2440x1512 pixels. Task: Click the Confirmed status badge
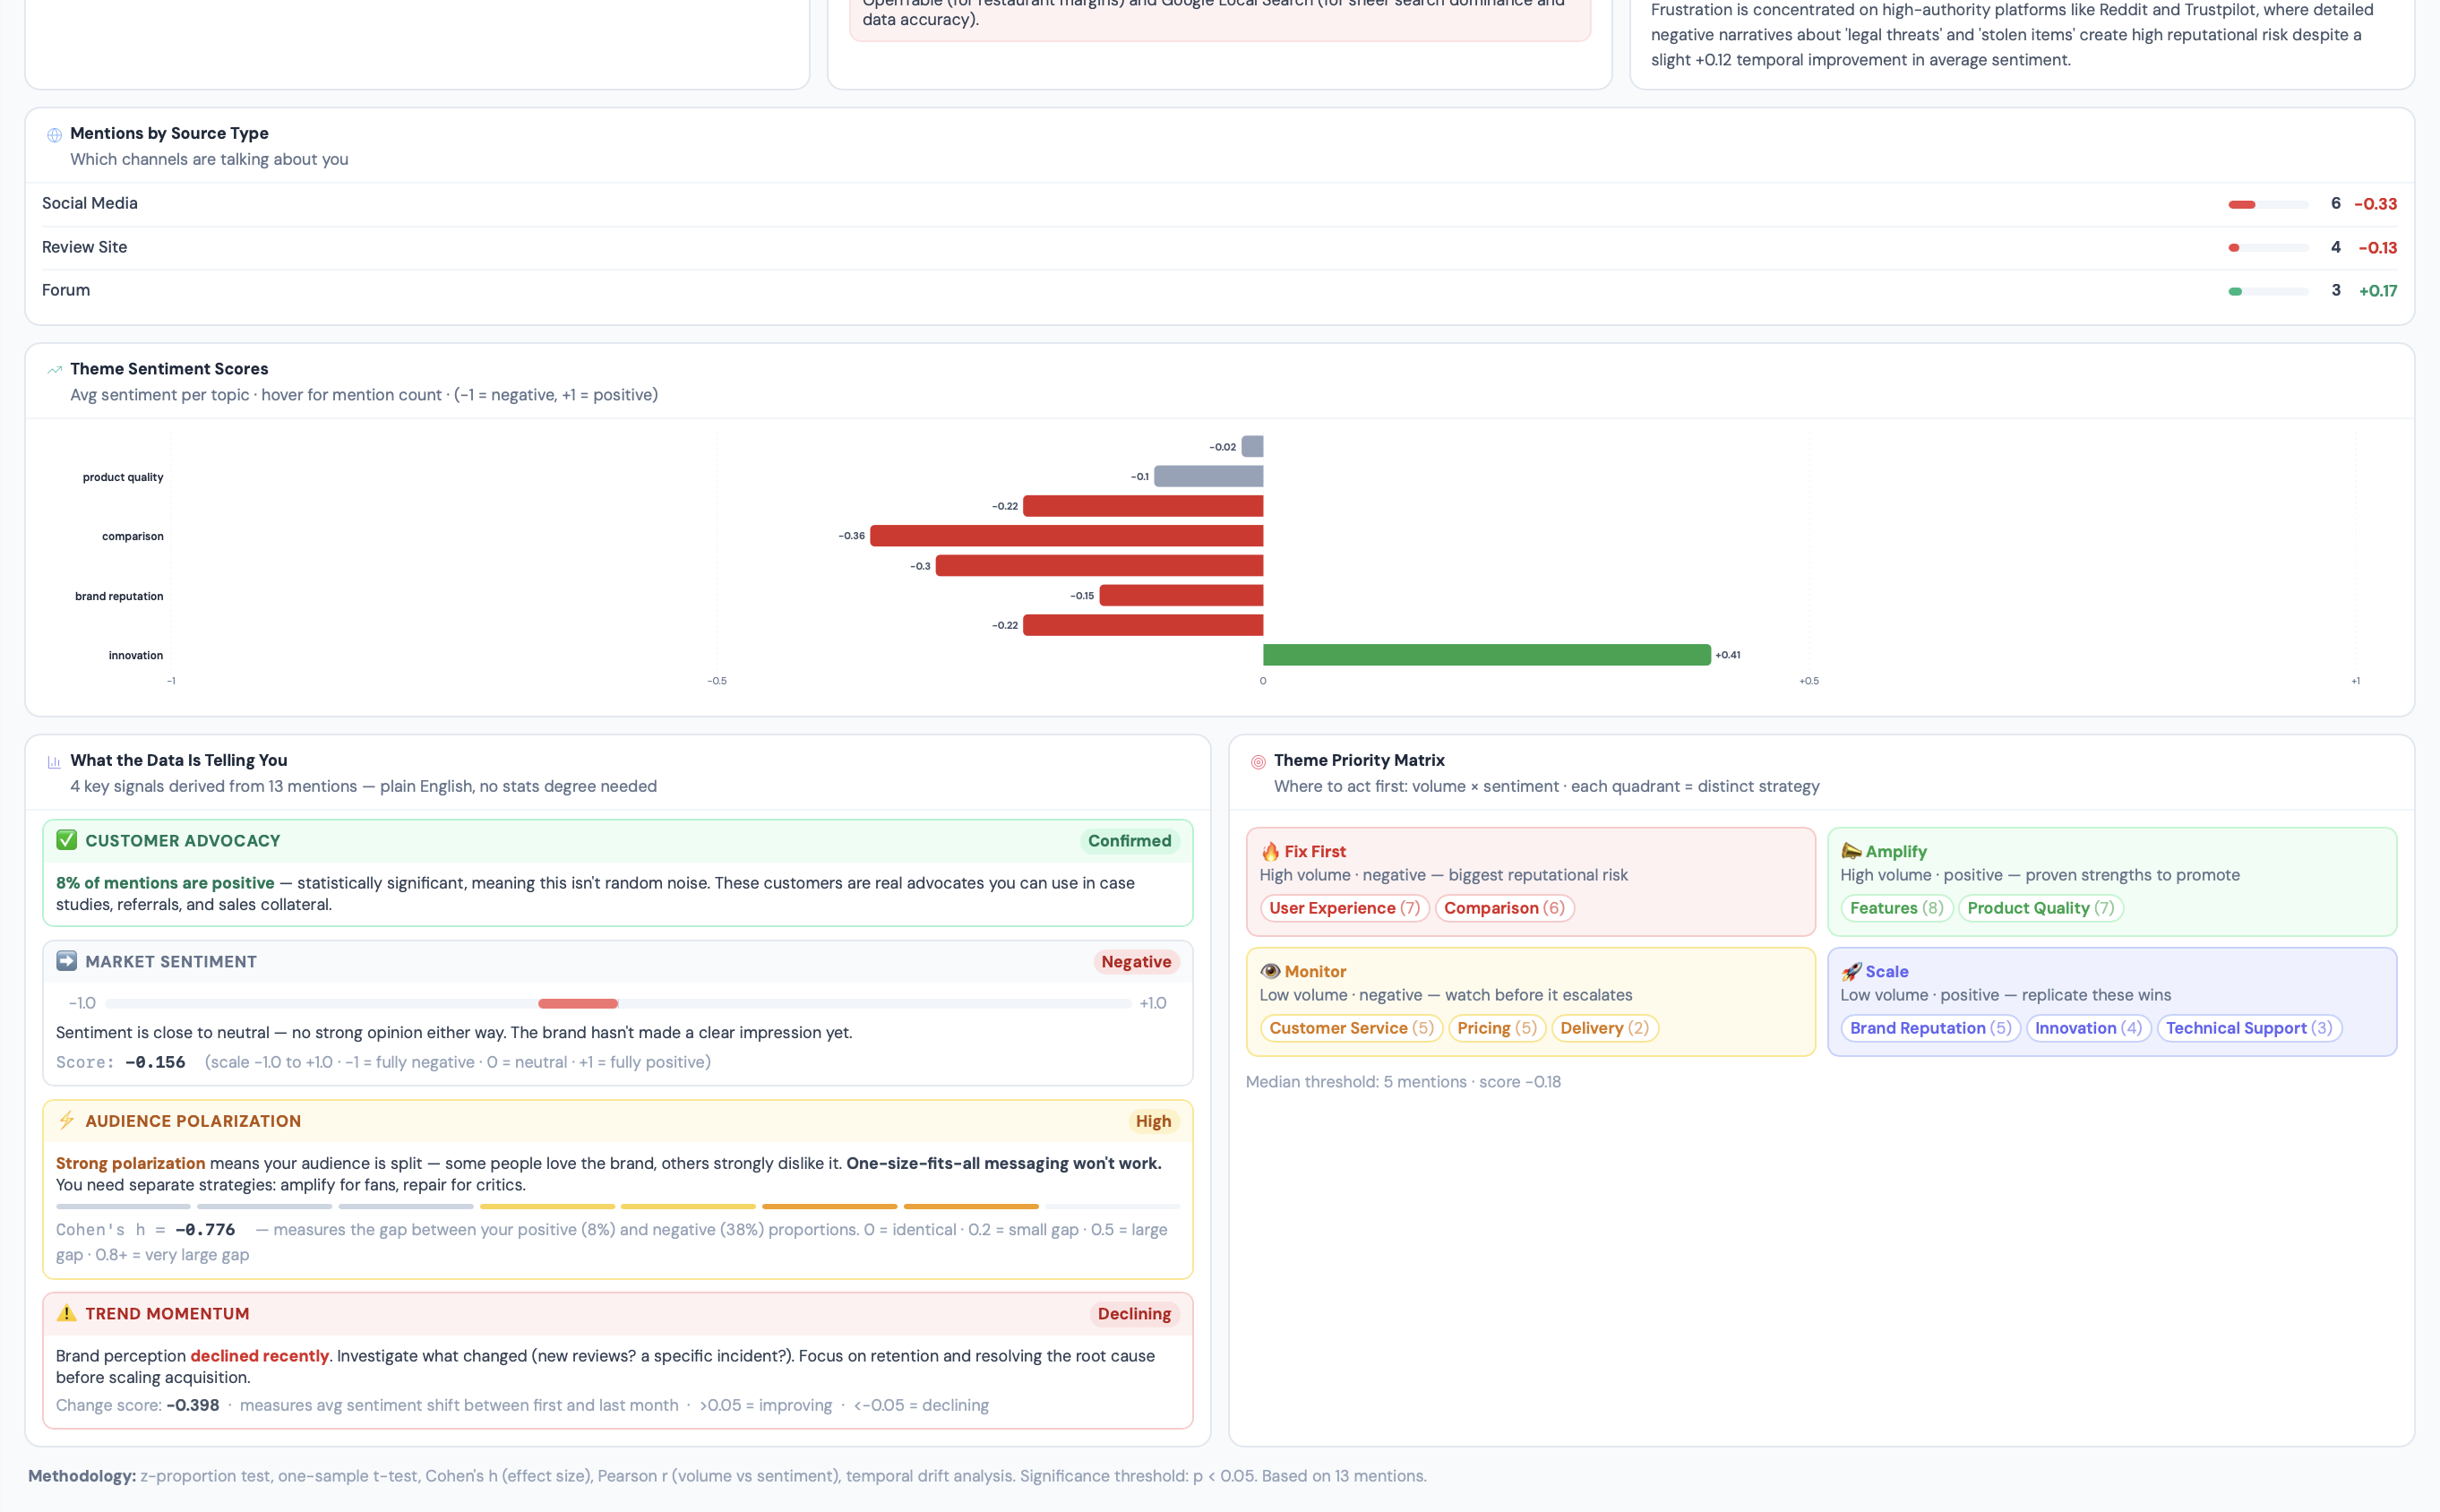click(1129, 841)
